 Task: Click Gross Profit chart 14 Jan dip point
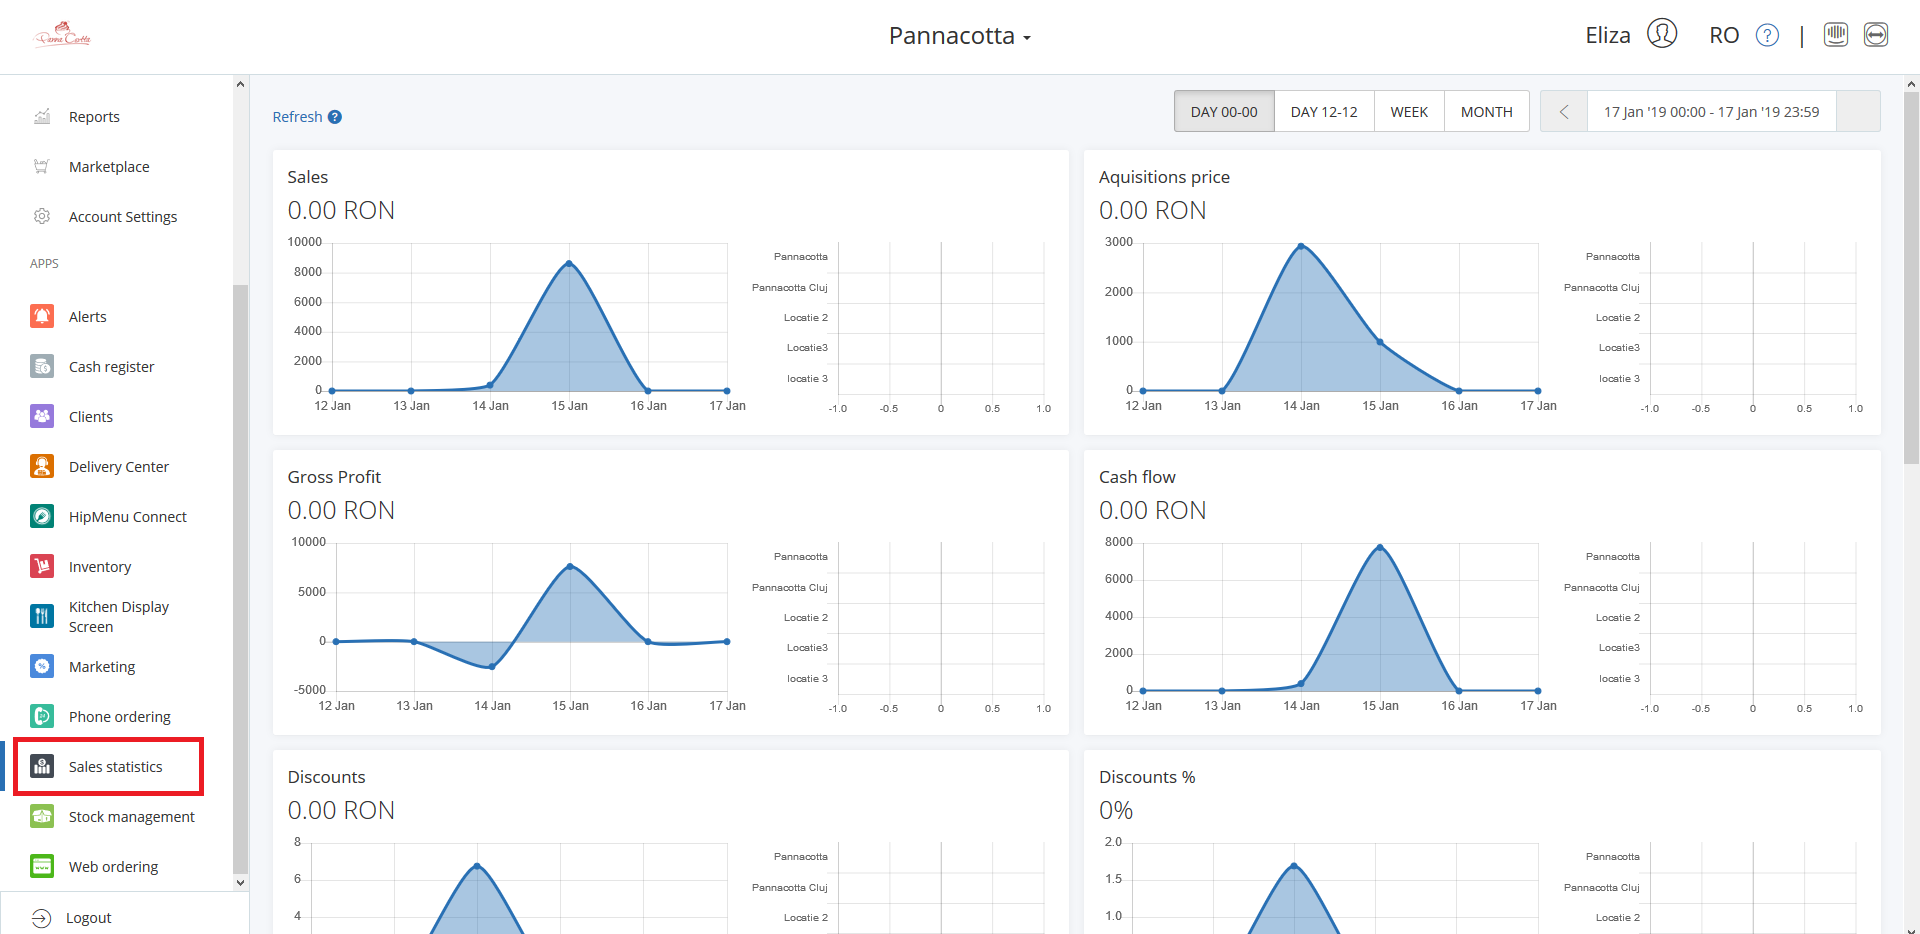[x=492, y=666]
